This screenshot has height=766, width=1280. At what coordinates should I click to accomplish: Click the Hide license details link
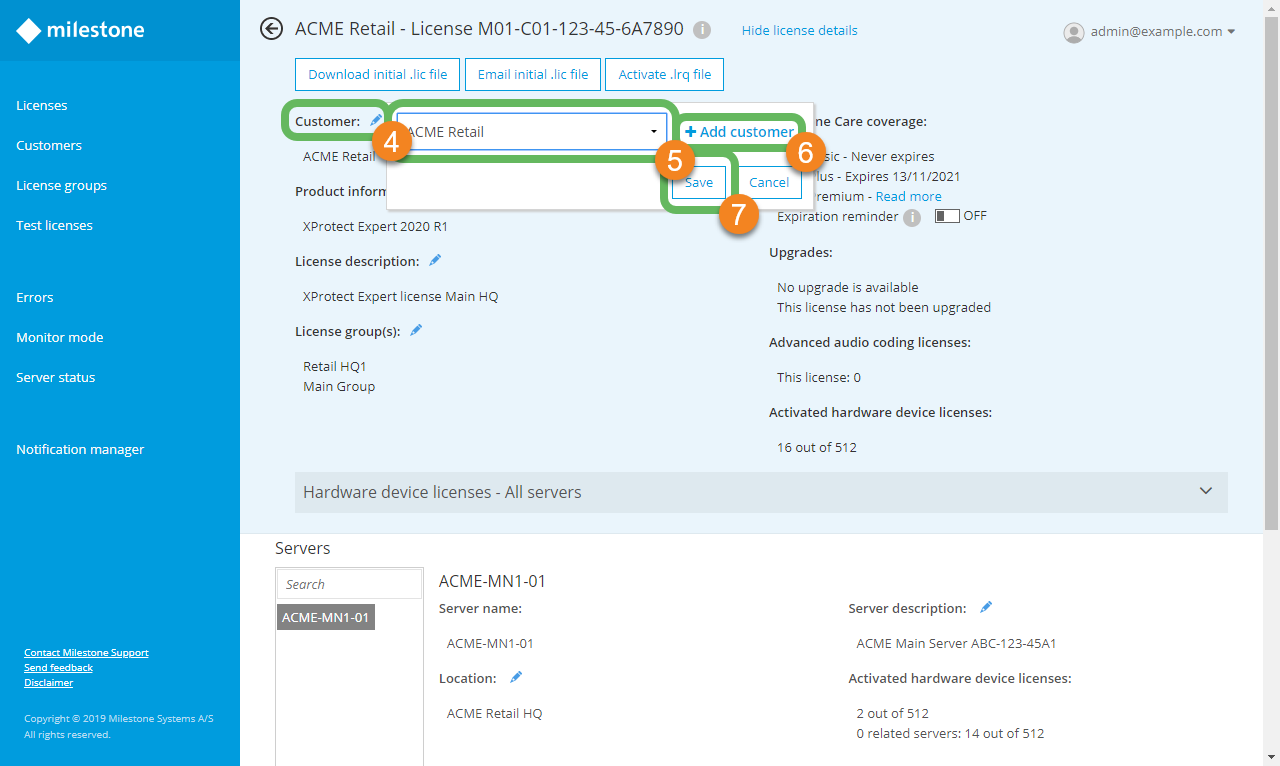click(799, 31)
